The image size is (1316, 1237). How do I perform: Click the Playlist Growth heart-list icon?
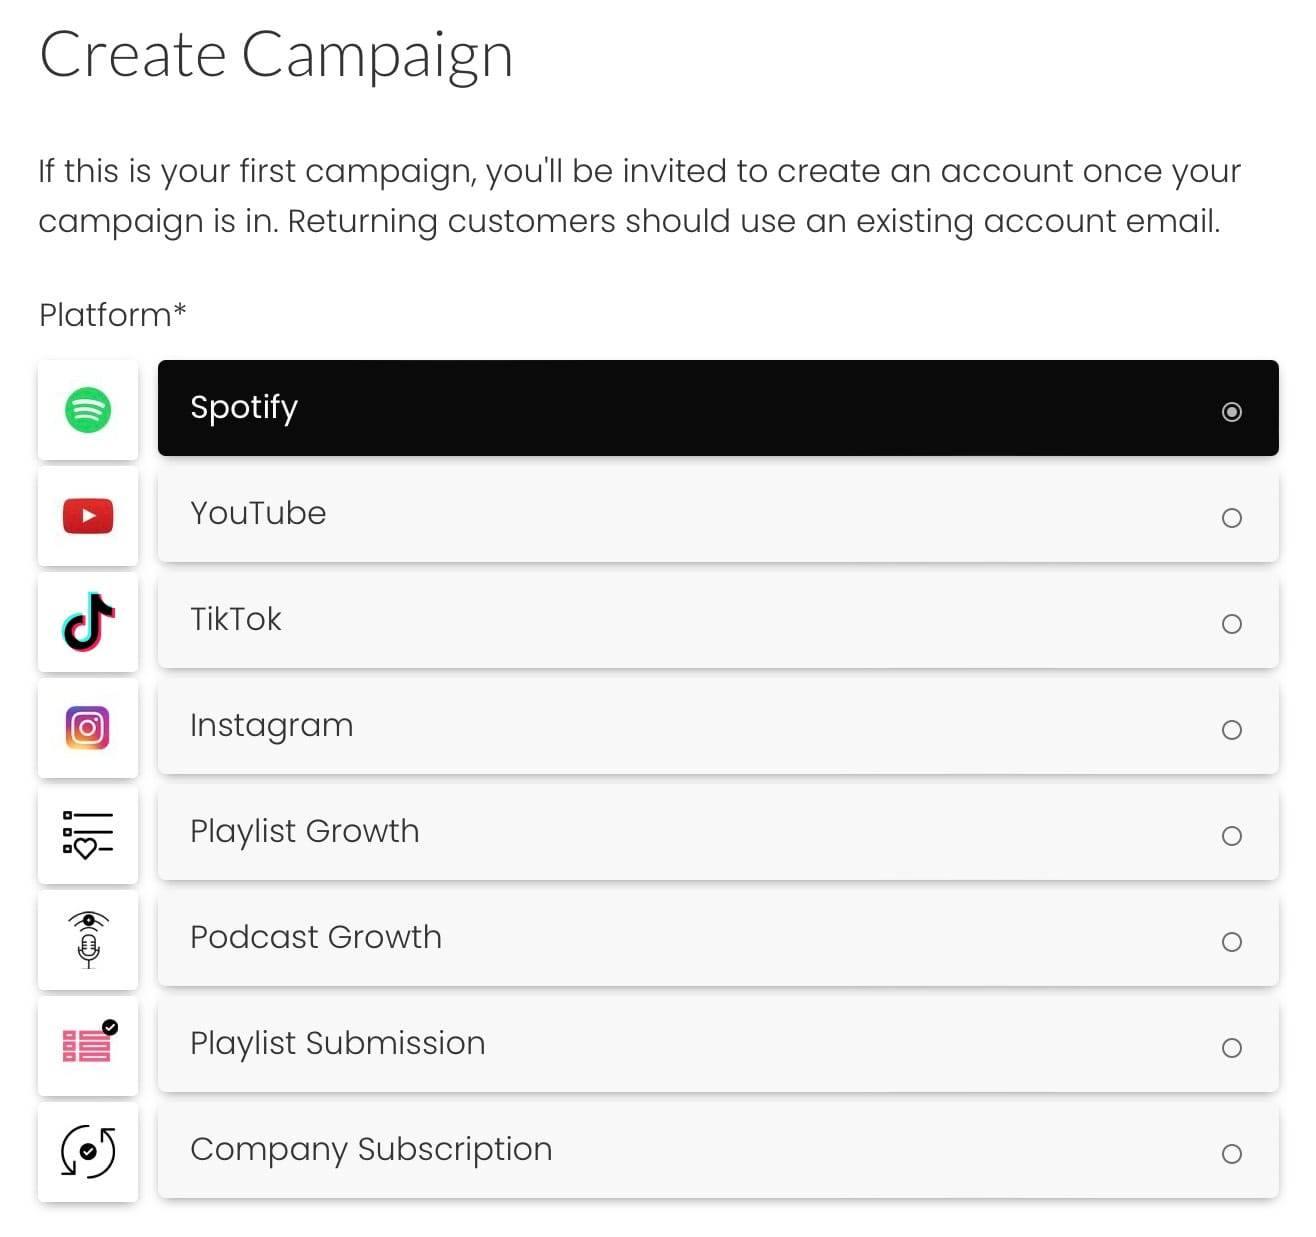click(x=88, y=835)
